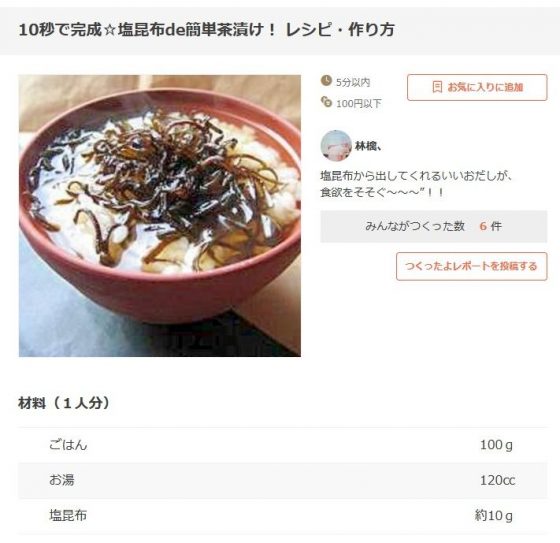
Task: Open the author's round avatar picture
Action: [x=336, y=145]
